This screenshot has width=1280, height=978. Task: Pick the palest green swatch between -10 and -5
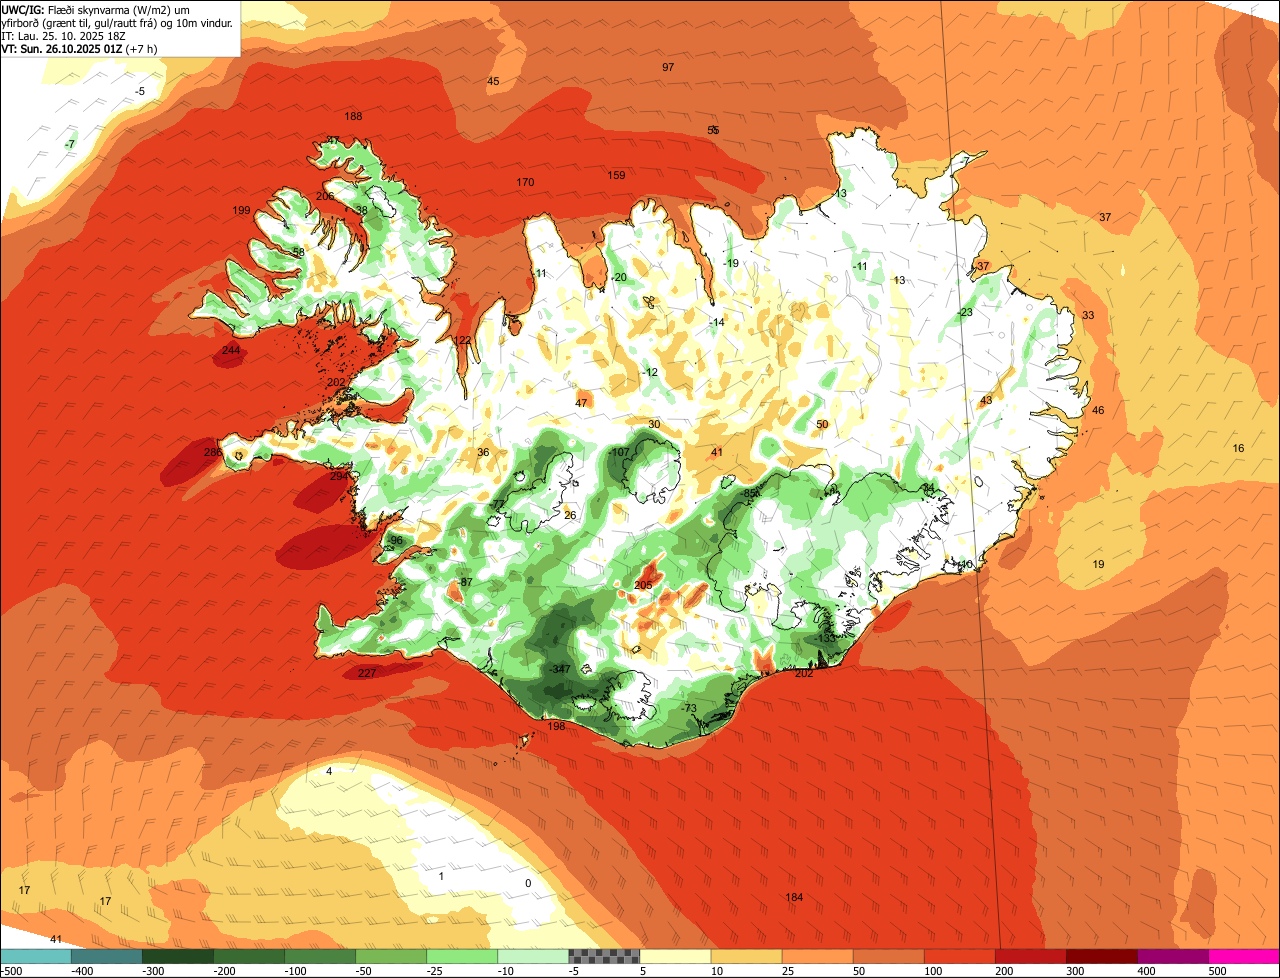coord(533,956)
